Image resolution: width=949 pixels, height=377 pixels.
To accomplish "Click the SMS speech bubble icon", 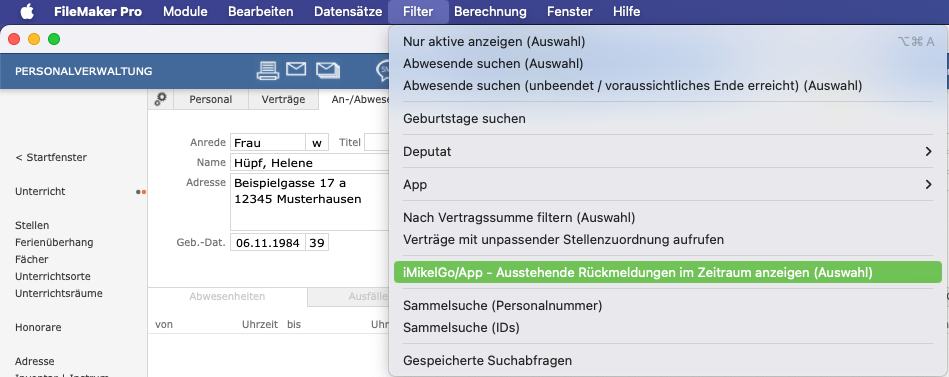I will tap(383, 71).
